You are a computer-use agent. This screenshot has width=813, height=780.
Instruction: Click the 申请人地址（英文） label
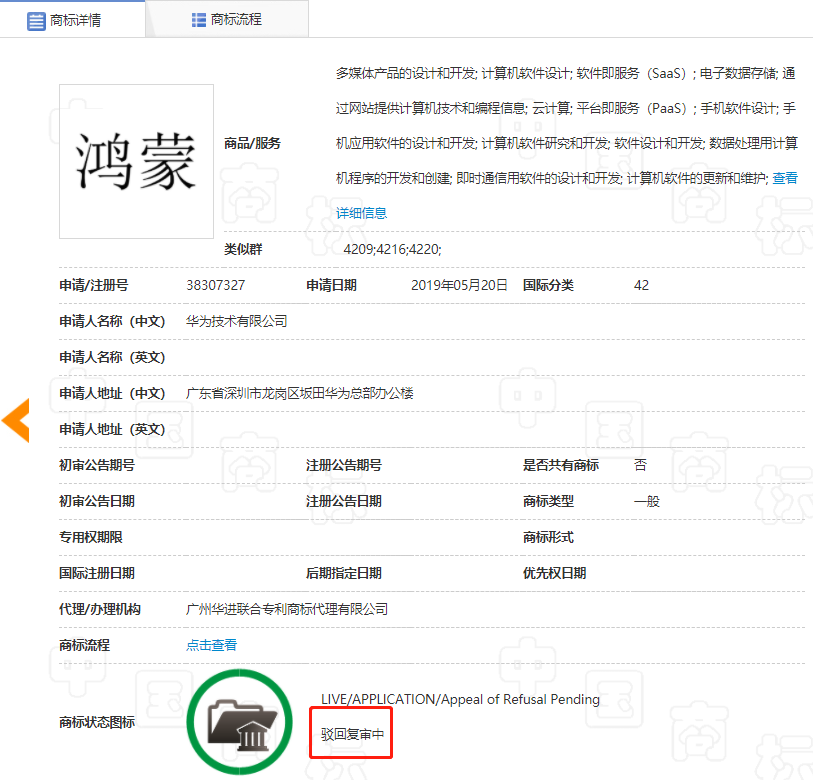click(112, 429)
